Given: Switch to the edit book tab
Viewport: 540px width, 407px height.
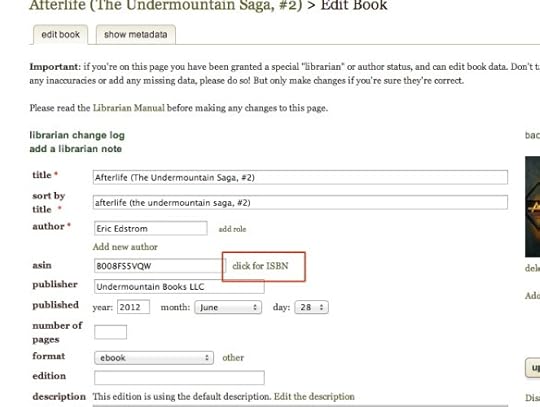Looking at the screenshot, I should tap(60, 35).
